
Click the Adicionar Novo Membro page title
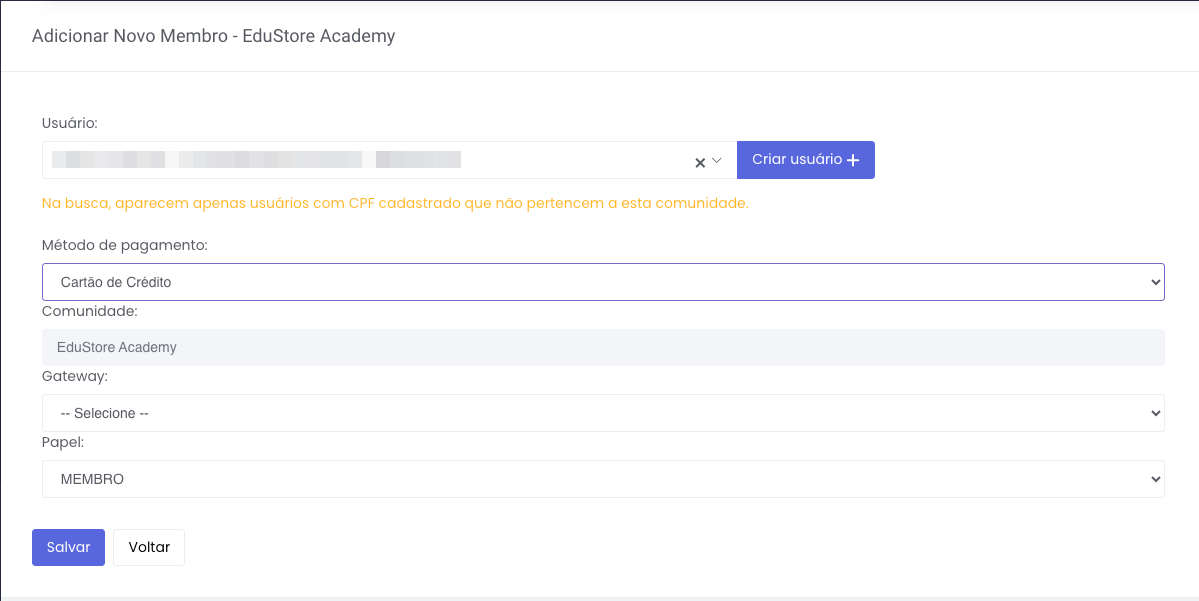click(214, 36)
